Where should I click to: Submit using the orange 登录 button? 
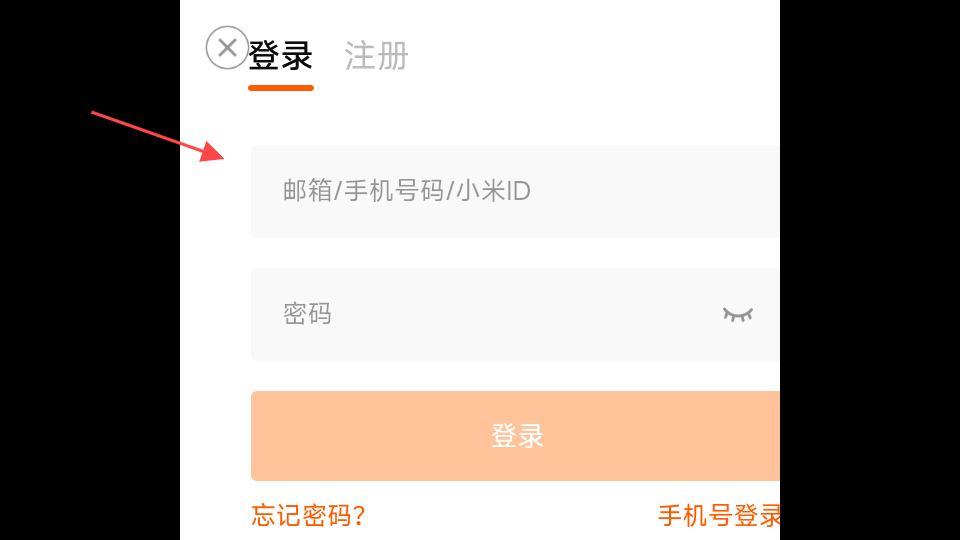click(516, 436)
